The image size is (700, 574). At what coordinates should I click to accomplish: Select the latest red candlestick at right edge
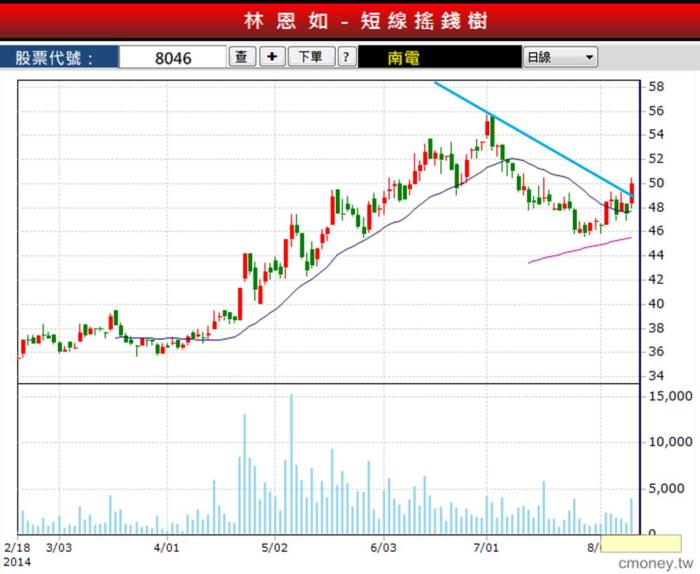[x=632, y=188]
